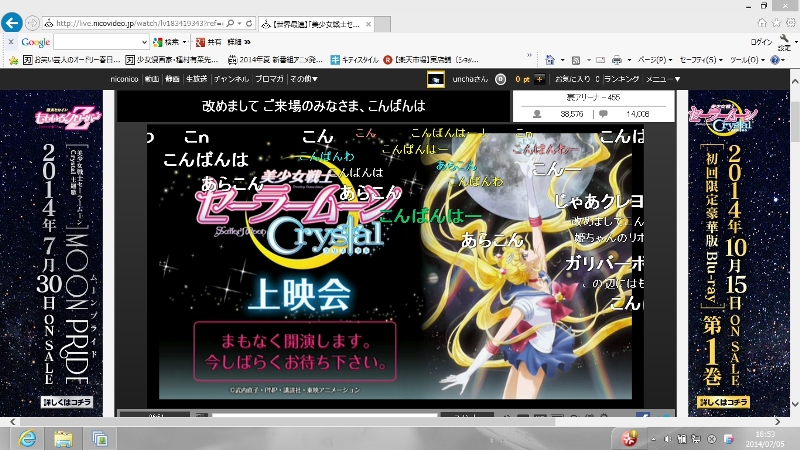The height and width of the screenshot is (450, 800).
Task: Open the 少女漫画家 bookmark on favorites bar
Action: pyautogui.click(x=172, y=60)
